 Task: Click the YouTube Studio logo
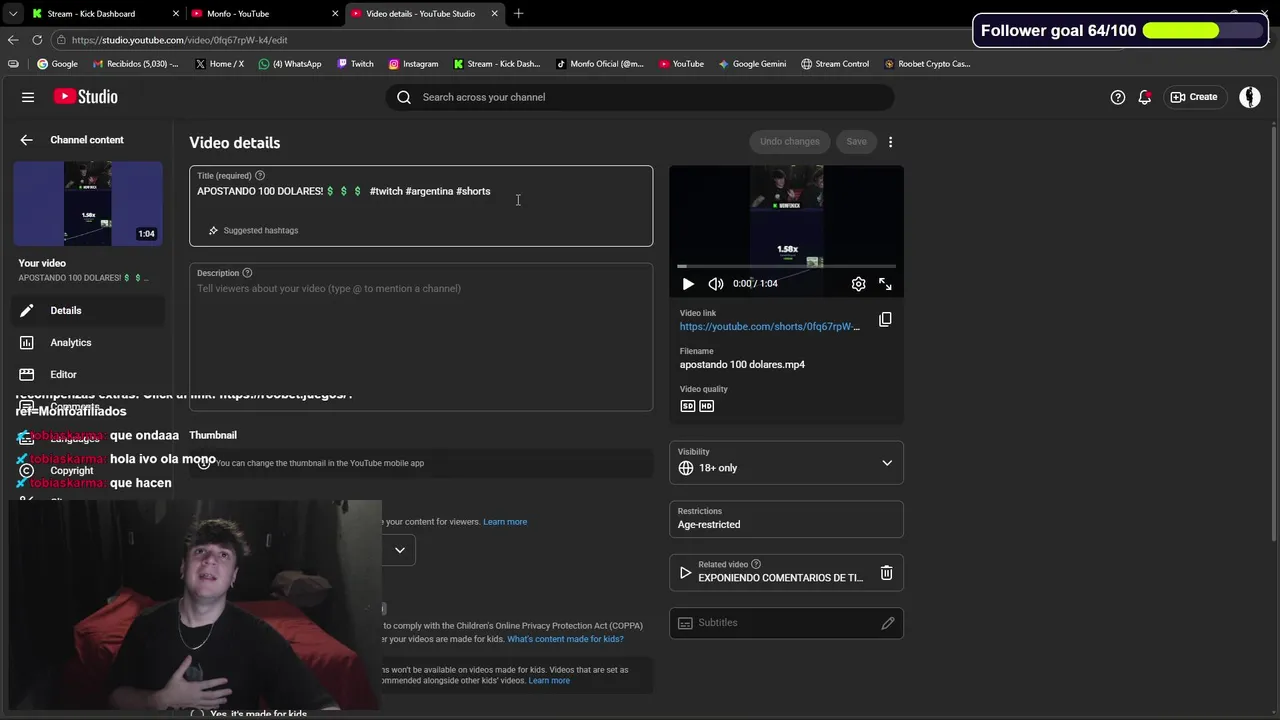tap(86, 97)
